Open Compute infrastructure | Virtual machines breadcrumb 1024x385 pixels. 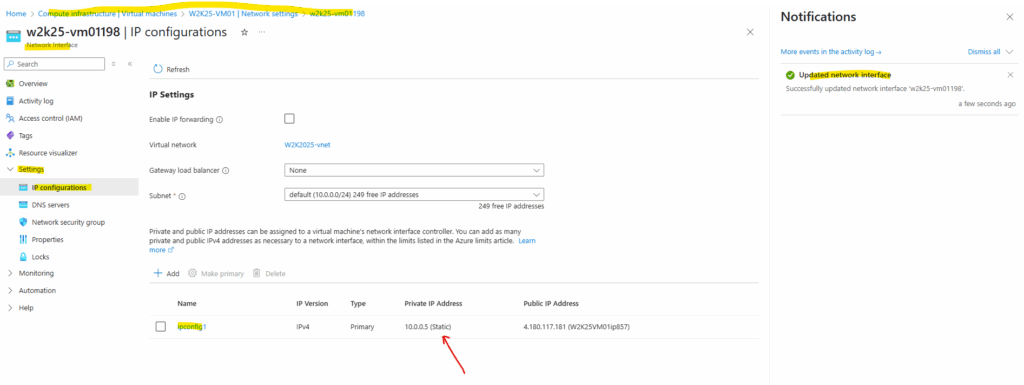pyautogui.click(x=108, y=13)
